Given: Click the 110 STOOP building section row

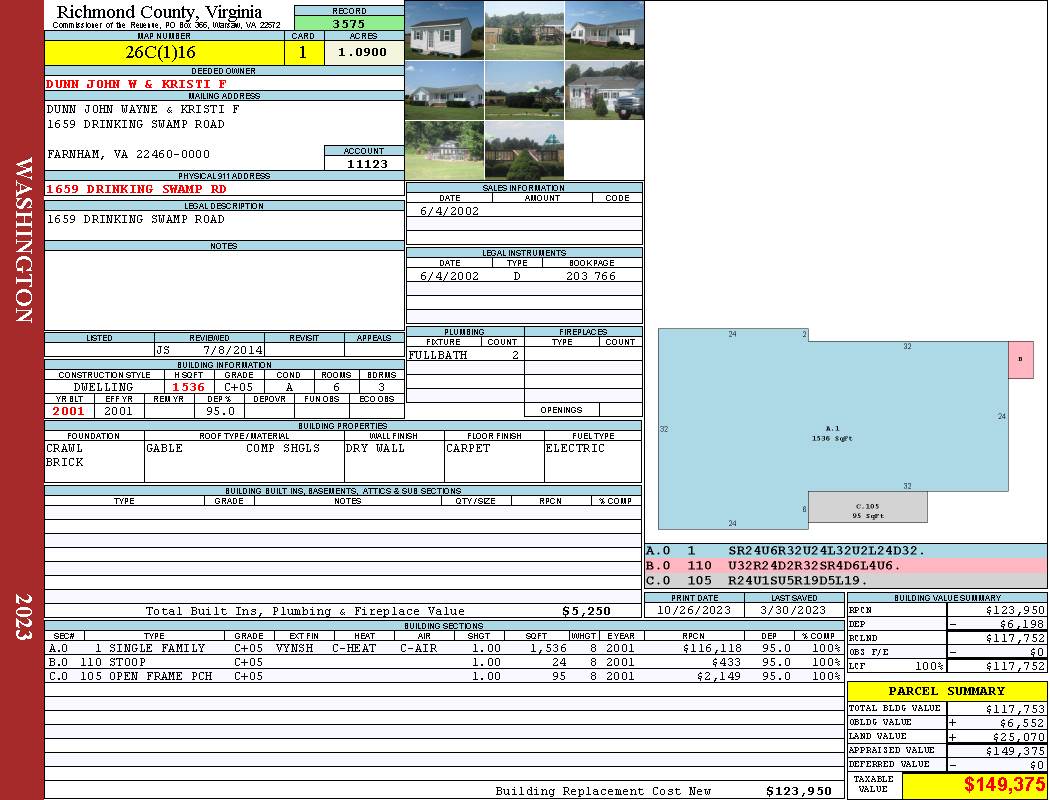Looking at the screenshot, I should click(x=444, y=662).
